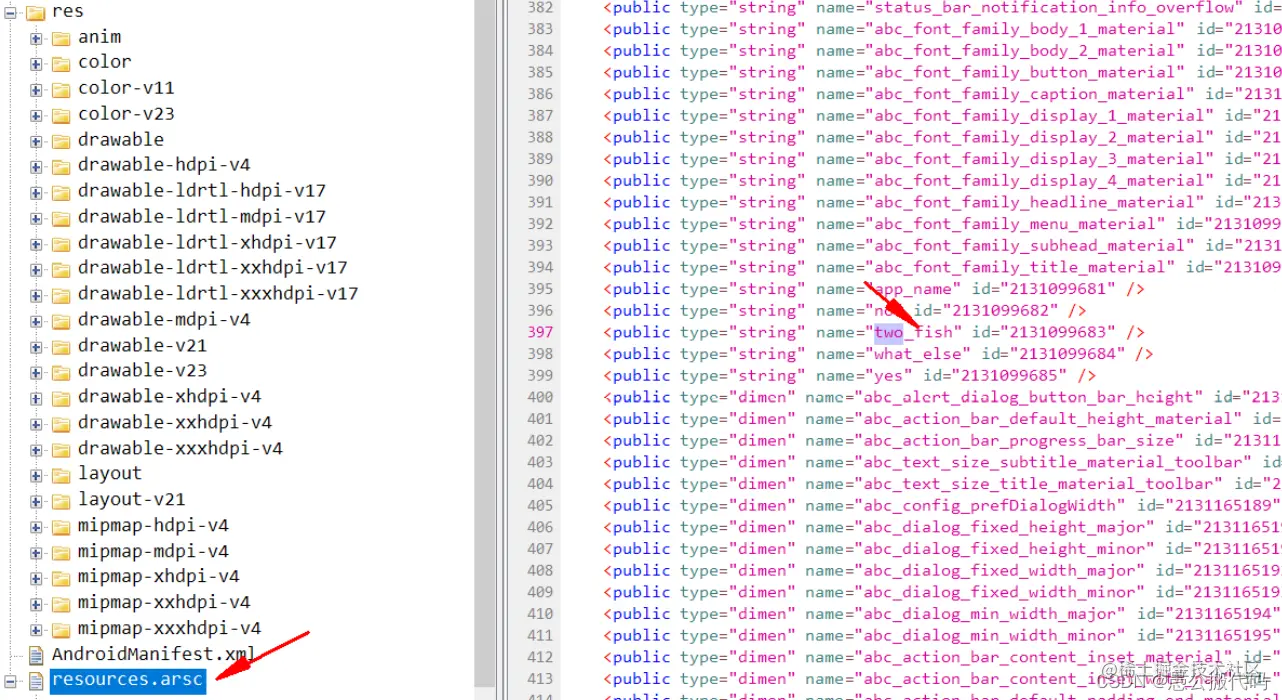
Task: Click status_bar_notification_info_overflow on line 382
Action: pos(1055,7)
